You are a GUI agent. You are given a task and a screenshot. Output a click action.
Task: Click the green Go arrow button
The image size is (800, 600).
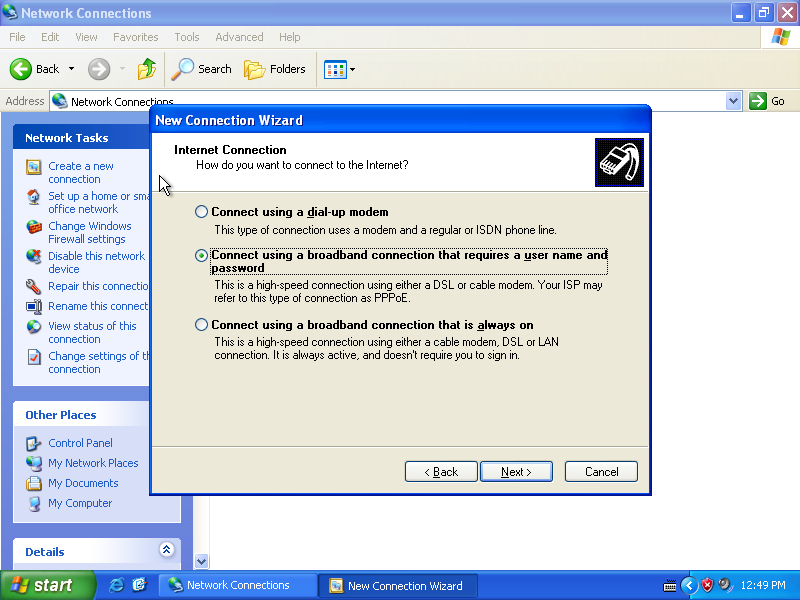click(x=758, y=101)
